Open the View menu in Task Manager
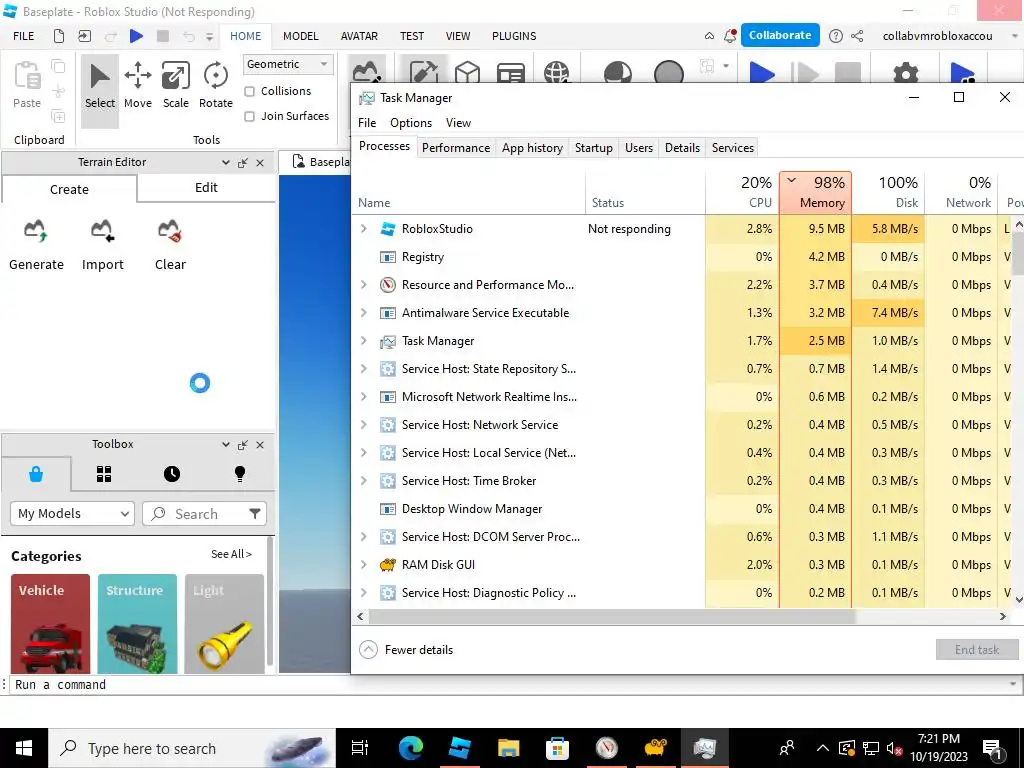The image size is (1024, 768). coord(458,123)
